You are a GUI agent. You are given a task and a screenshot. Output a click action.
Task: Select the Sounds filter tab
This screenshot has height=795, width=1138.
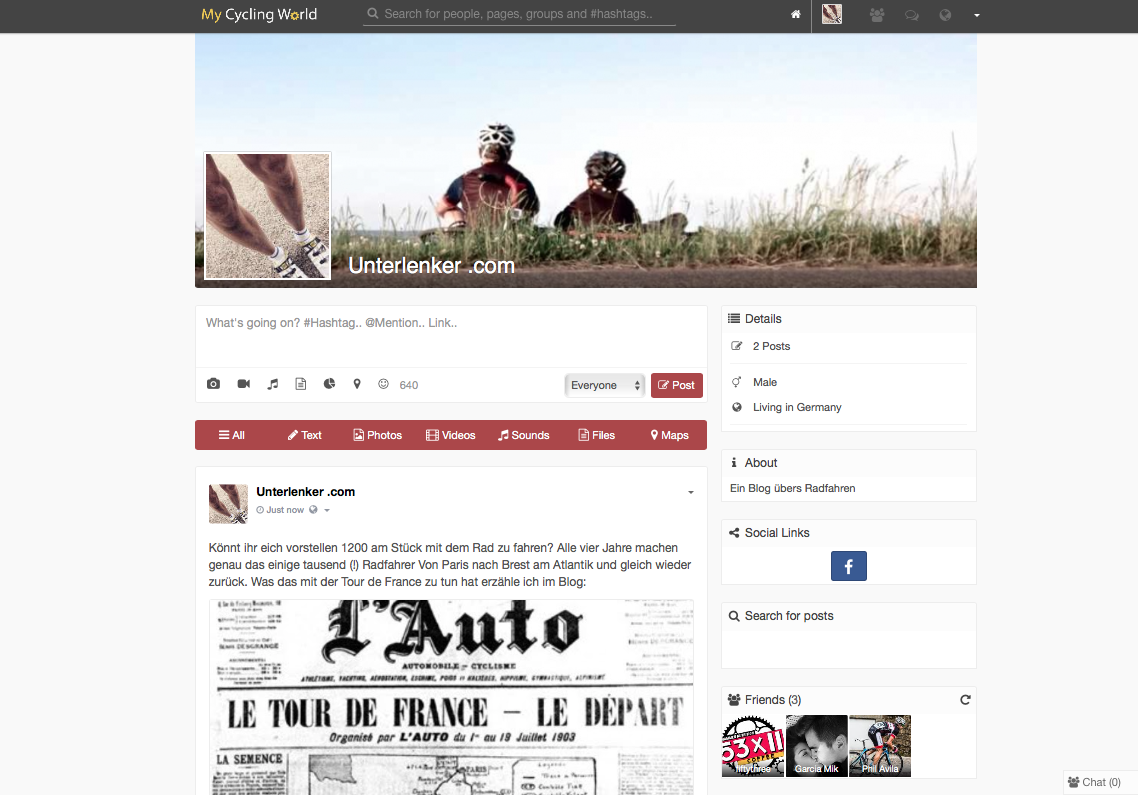523,435
